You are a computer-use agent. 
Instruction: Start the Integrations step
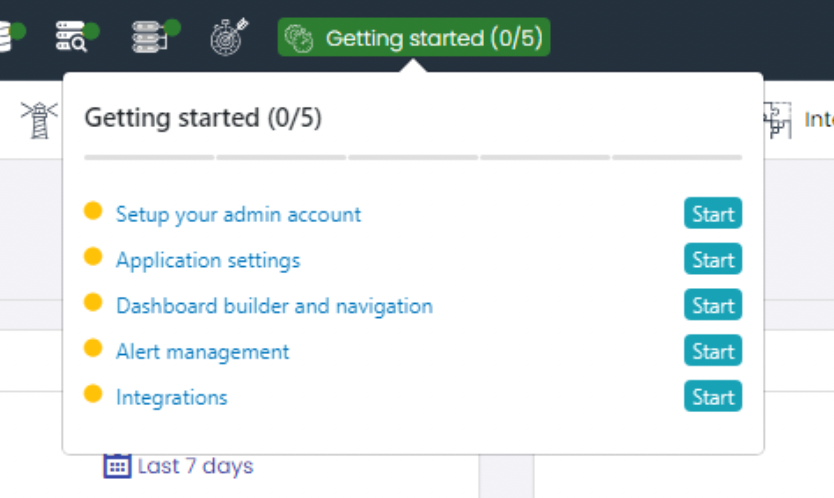pos(713,396)
